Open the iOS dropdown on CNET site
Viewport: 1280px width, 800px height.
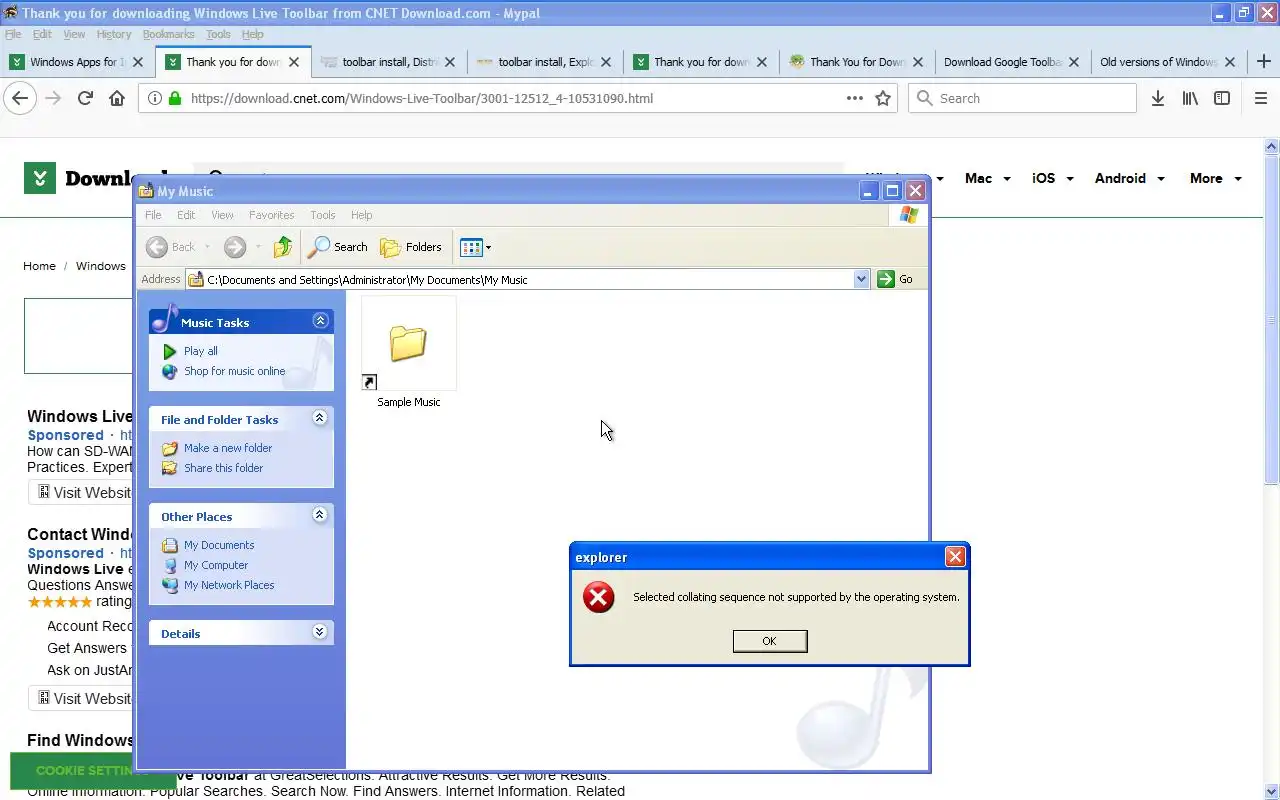1053,178
